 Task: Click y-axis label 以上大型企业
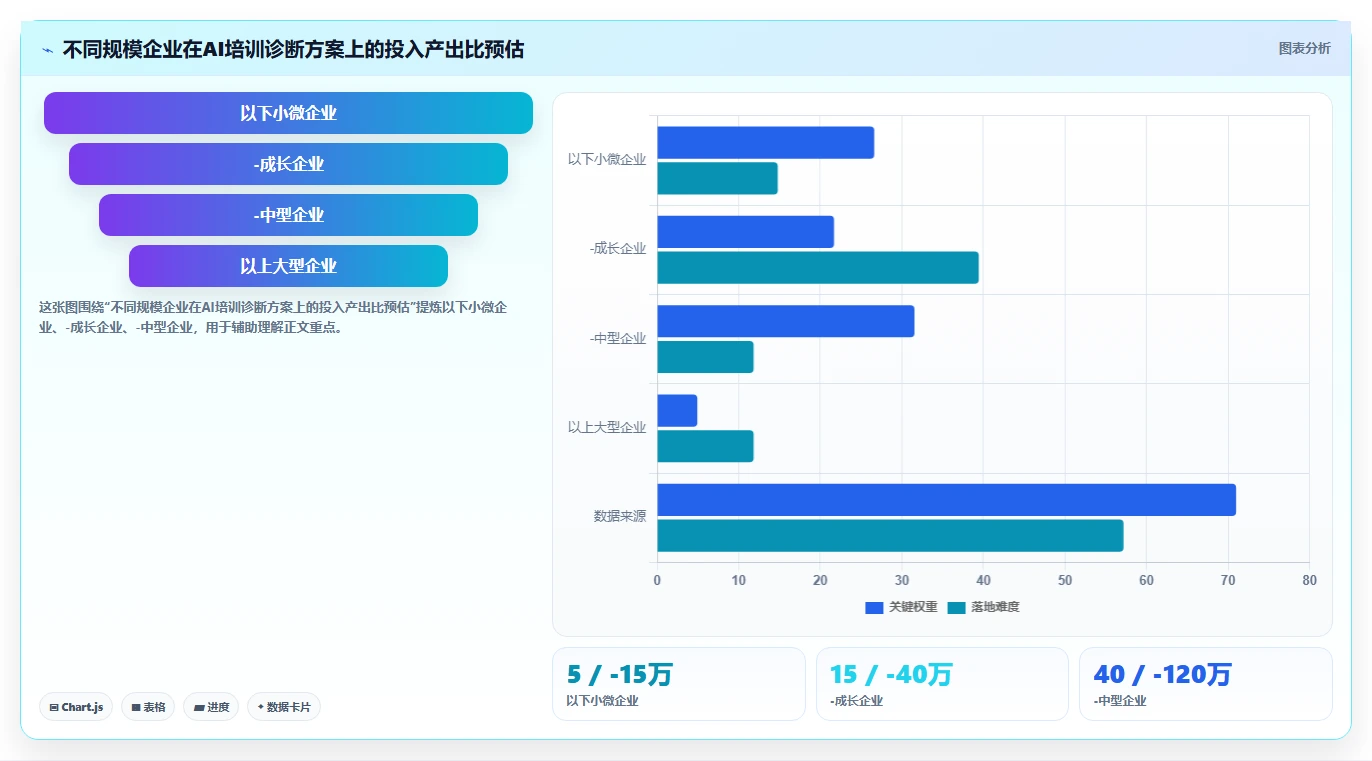[x=607, y=427]
